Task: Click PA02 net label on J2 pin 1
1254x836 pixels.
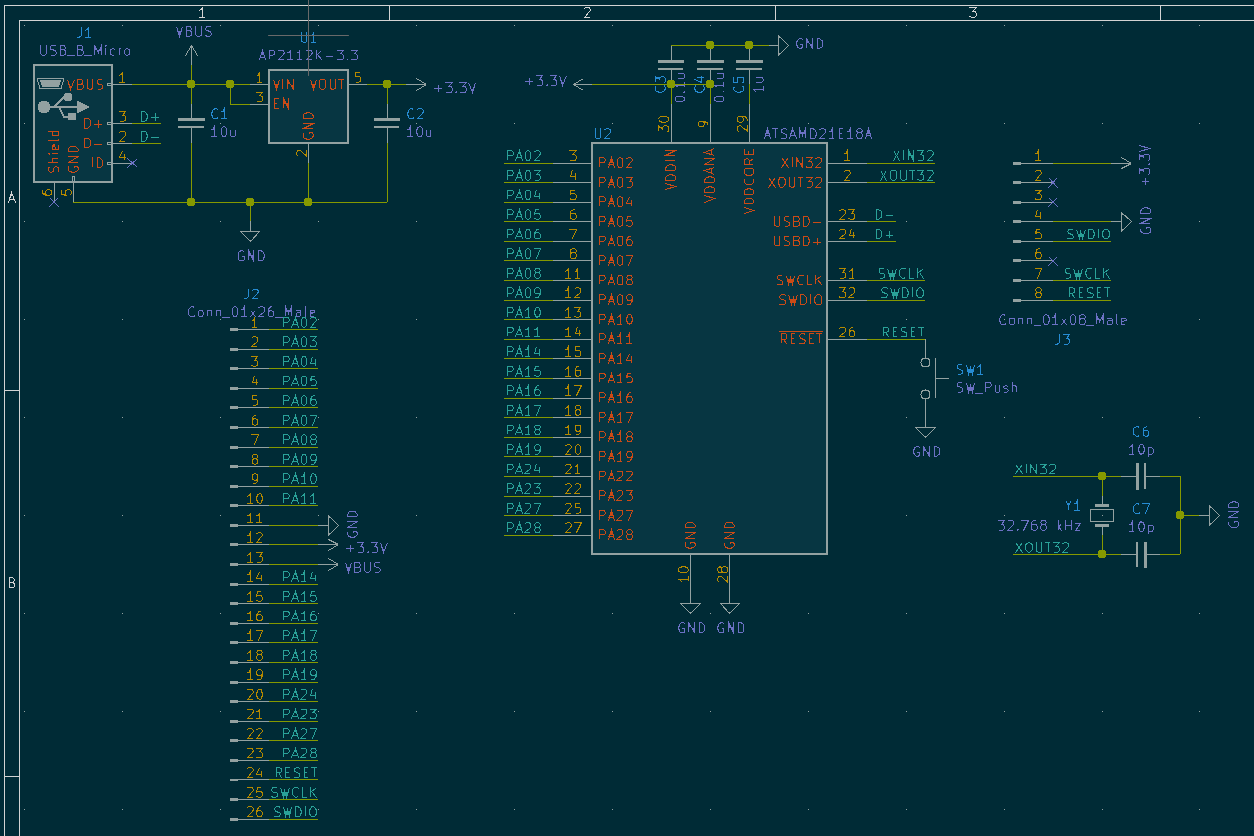Action: pos(300,323)
